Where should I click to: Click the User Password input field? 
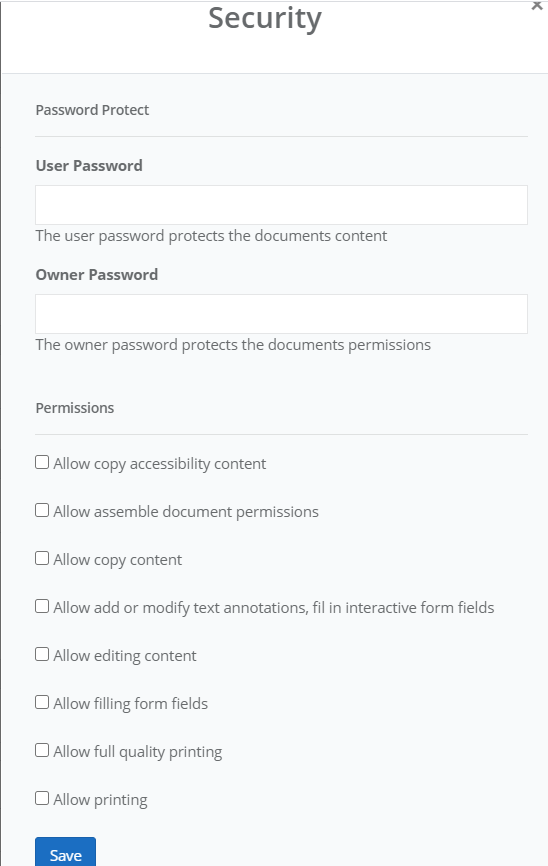281,205
